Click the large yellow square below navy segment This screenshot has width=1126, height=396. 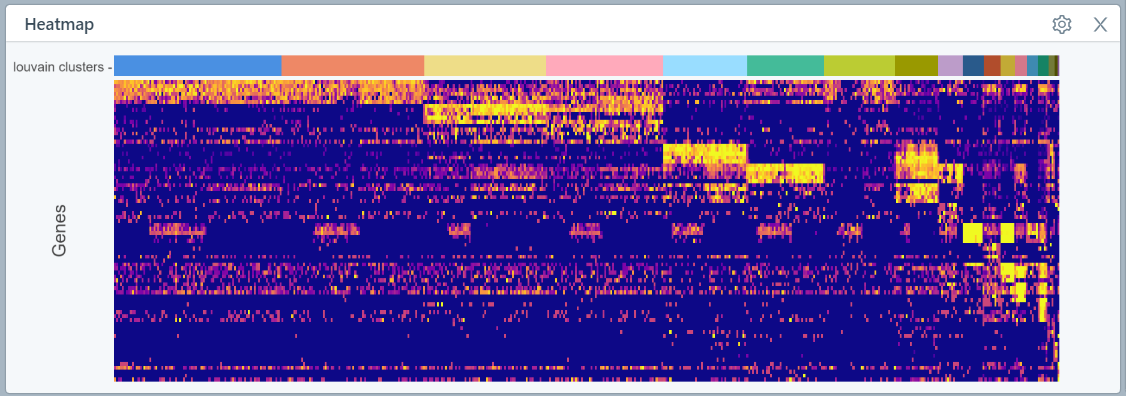972,233
